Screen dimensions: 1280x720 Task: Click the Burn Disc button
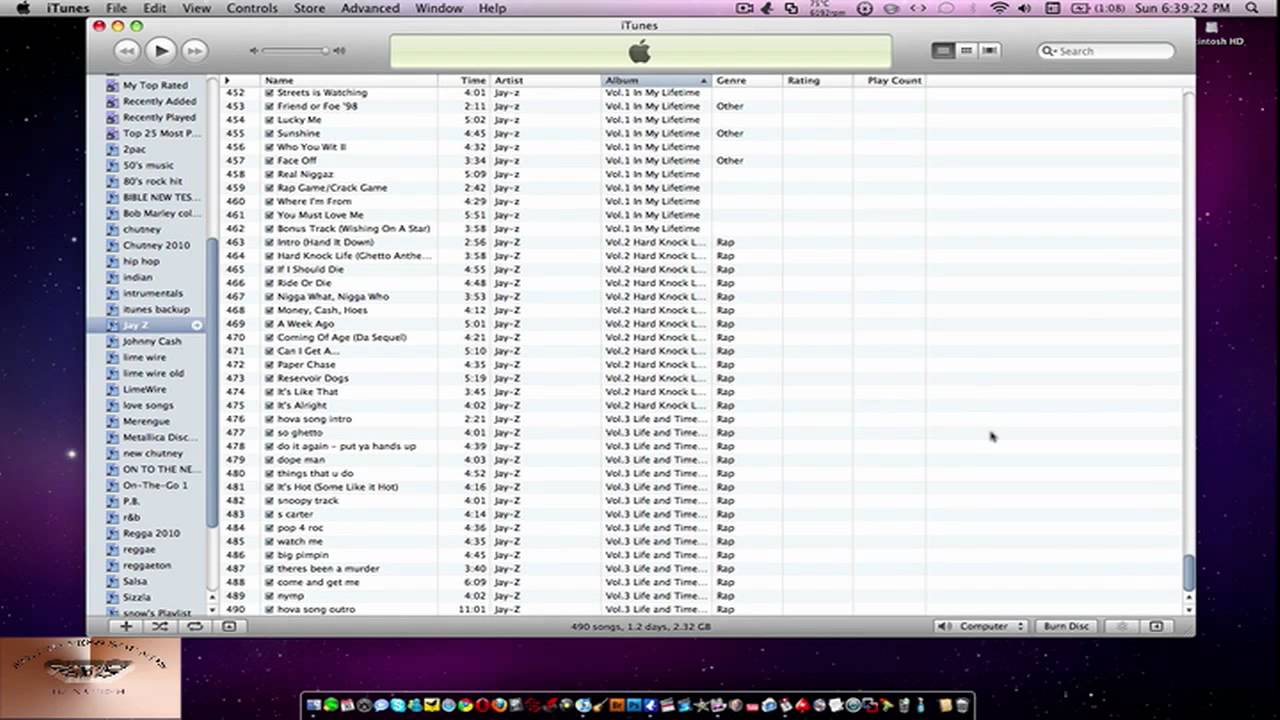click(1066, 626)
